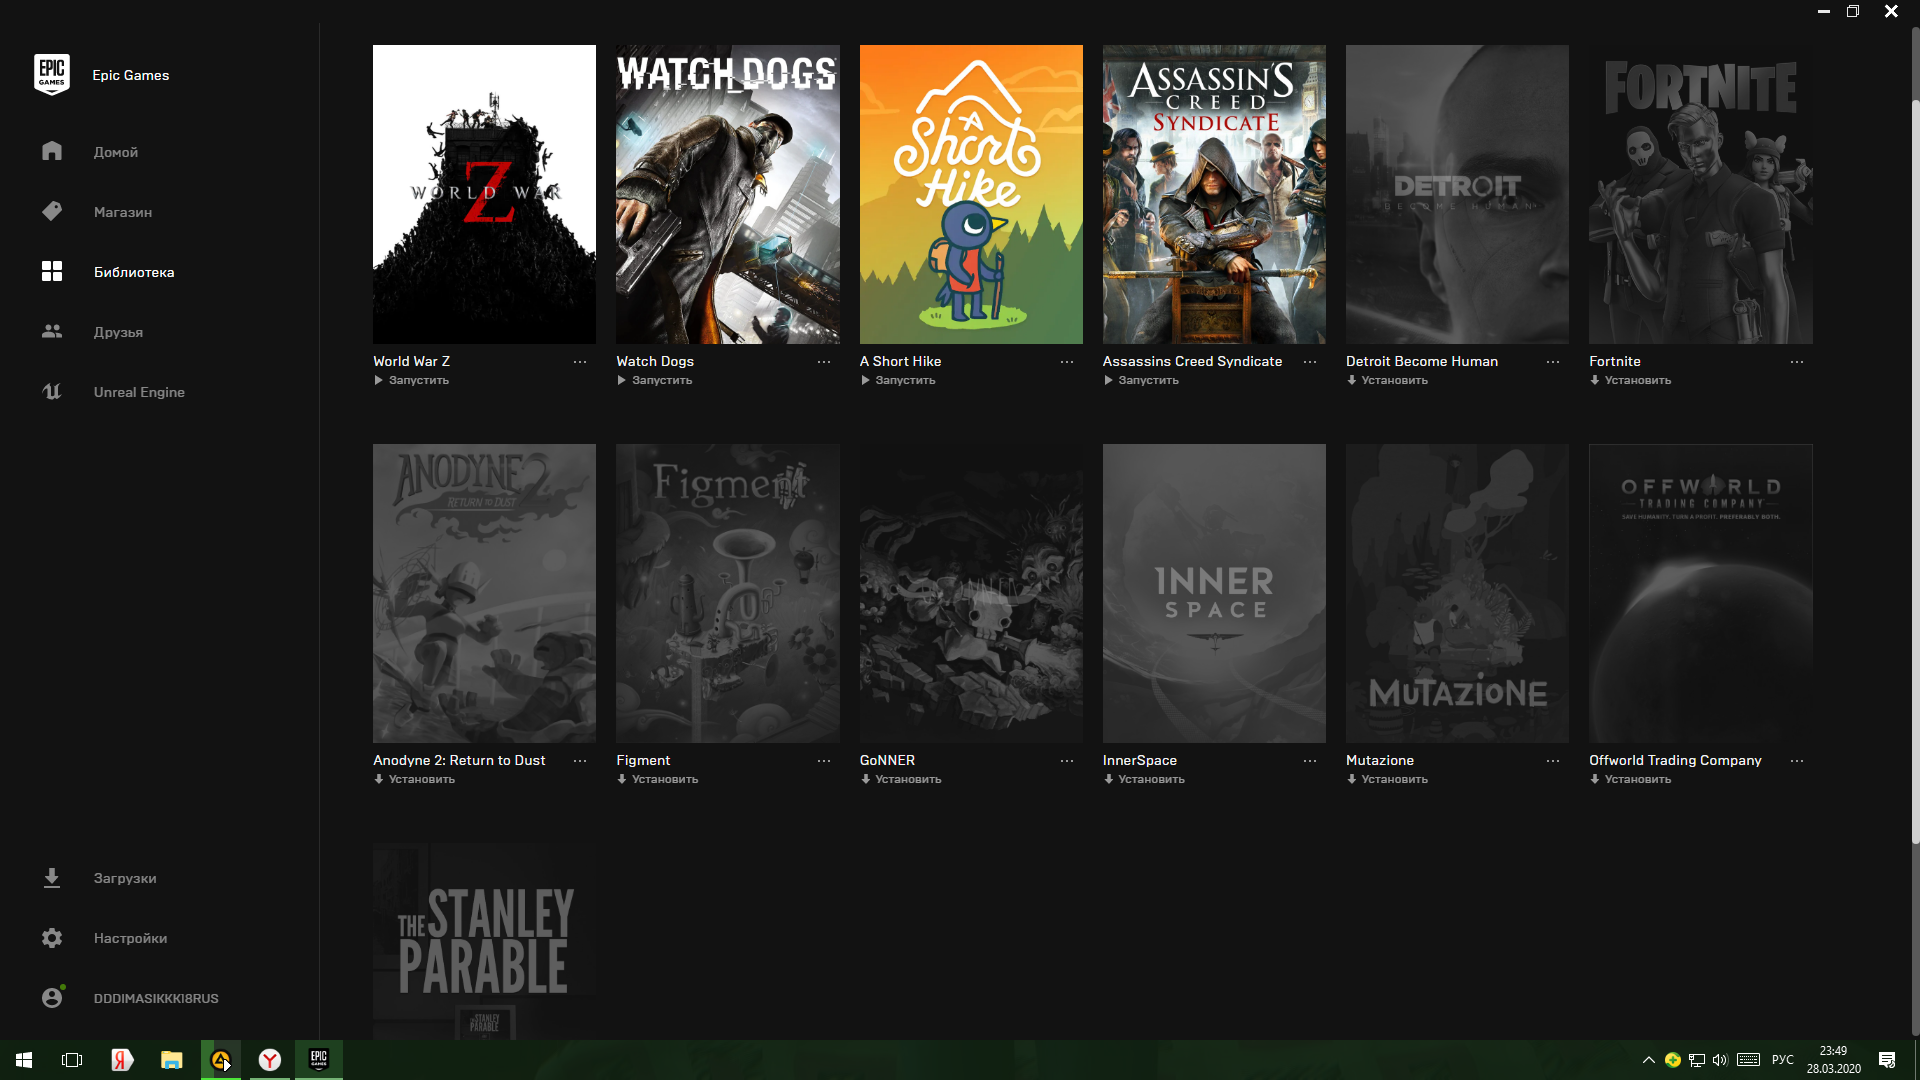Open options menu for A Short Hike
Viewport: 1920px width, 1080px height.
coord(1067,362)
